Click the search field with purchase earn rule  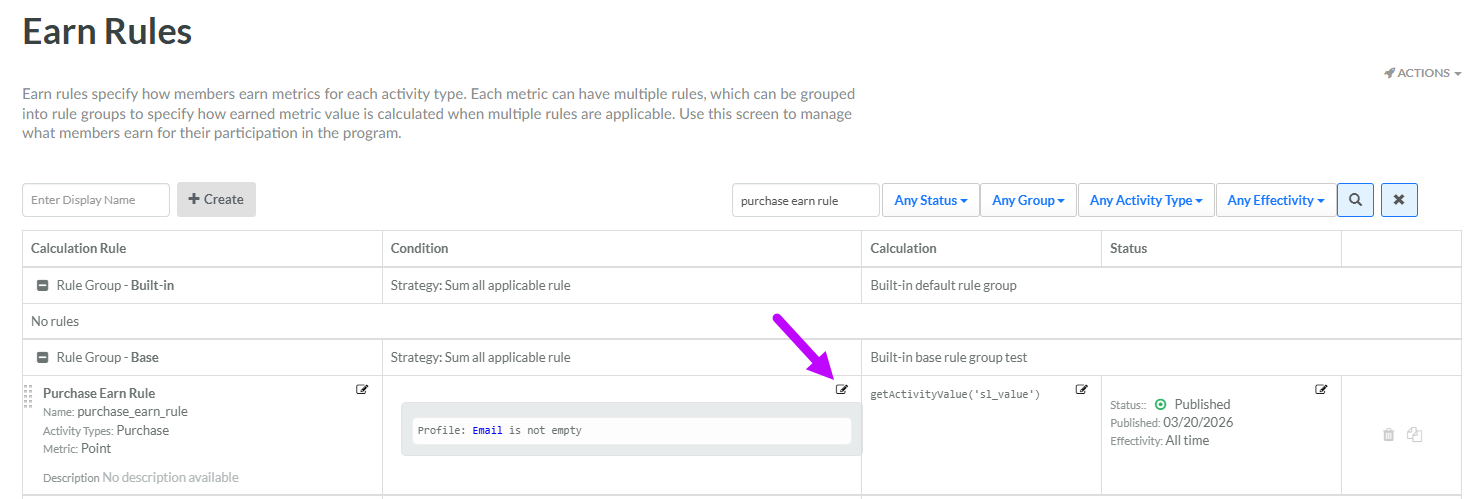click(x=805, y=200)
